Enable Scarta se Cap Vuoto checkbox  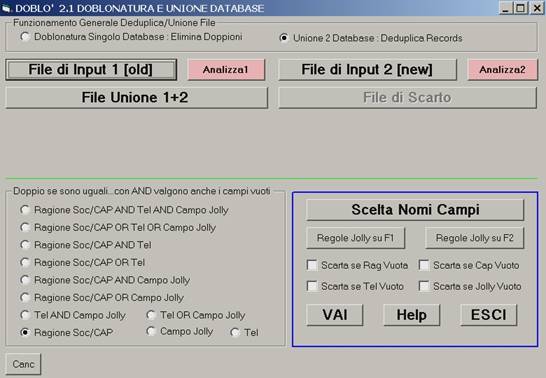pos(424,265)
